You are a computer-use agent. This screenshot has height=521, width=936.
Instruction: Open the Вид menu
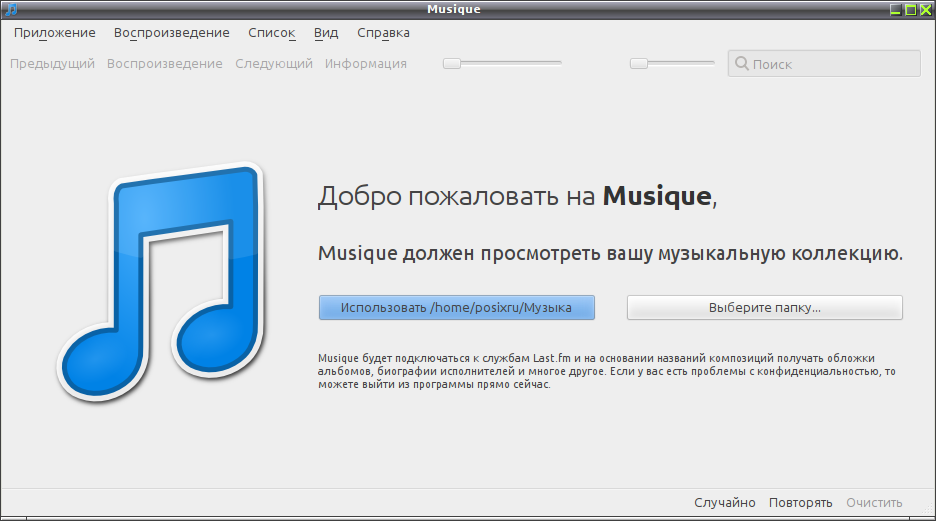326,33
